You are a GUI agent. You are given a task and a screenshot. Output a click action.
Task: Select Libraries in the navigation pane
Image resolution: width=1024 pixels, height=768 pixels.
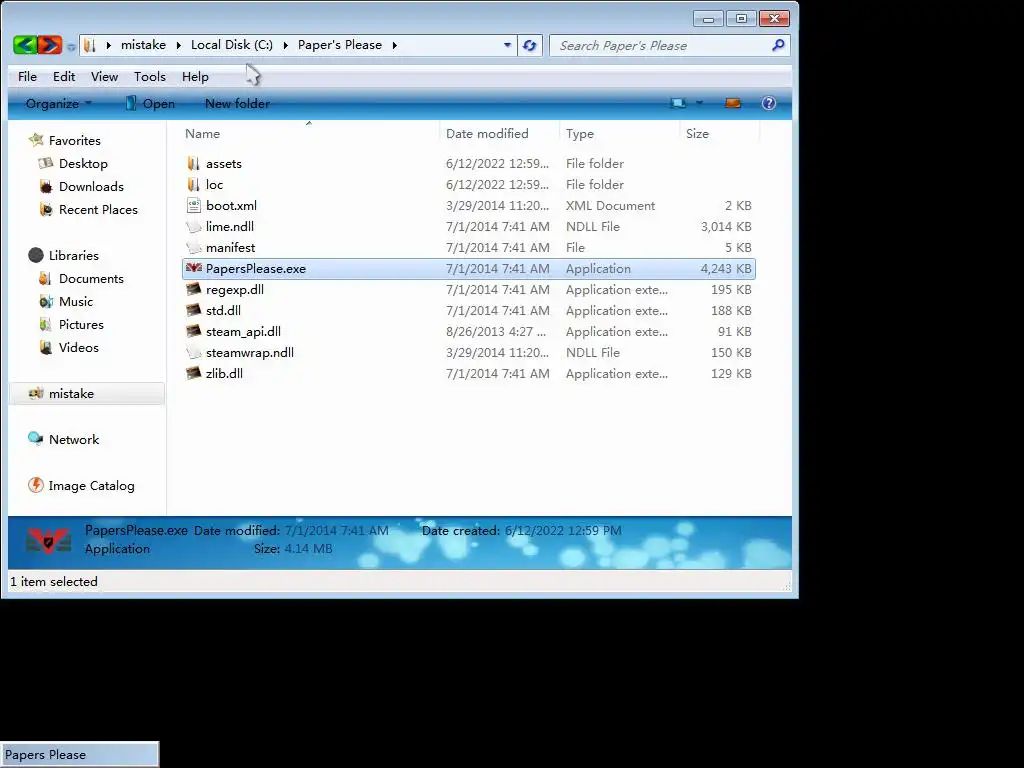click(x=74, y=255)
